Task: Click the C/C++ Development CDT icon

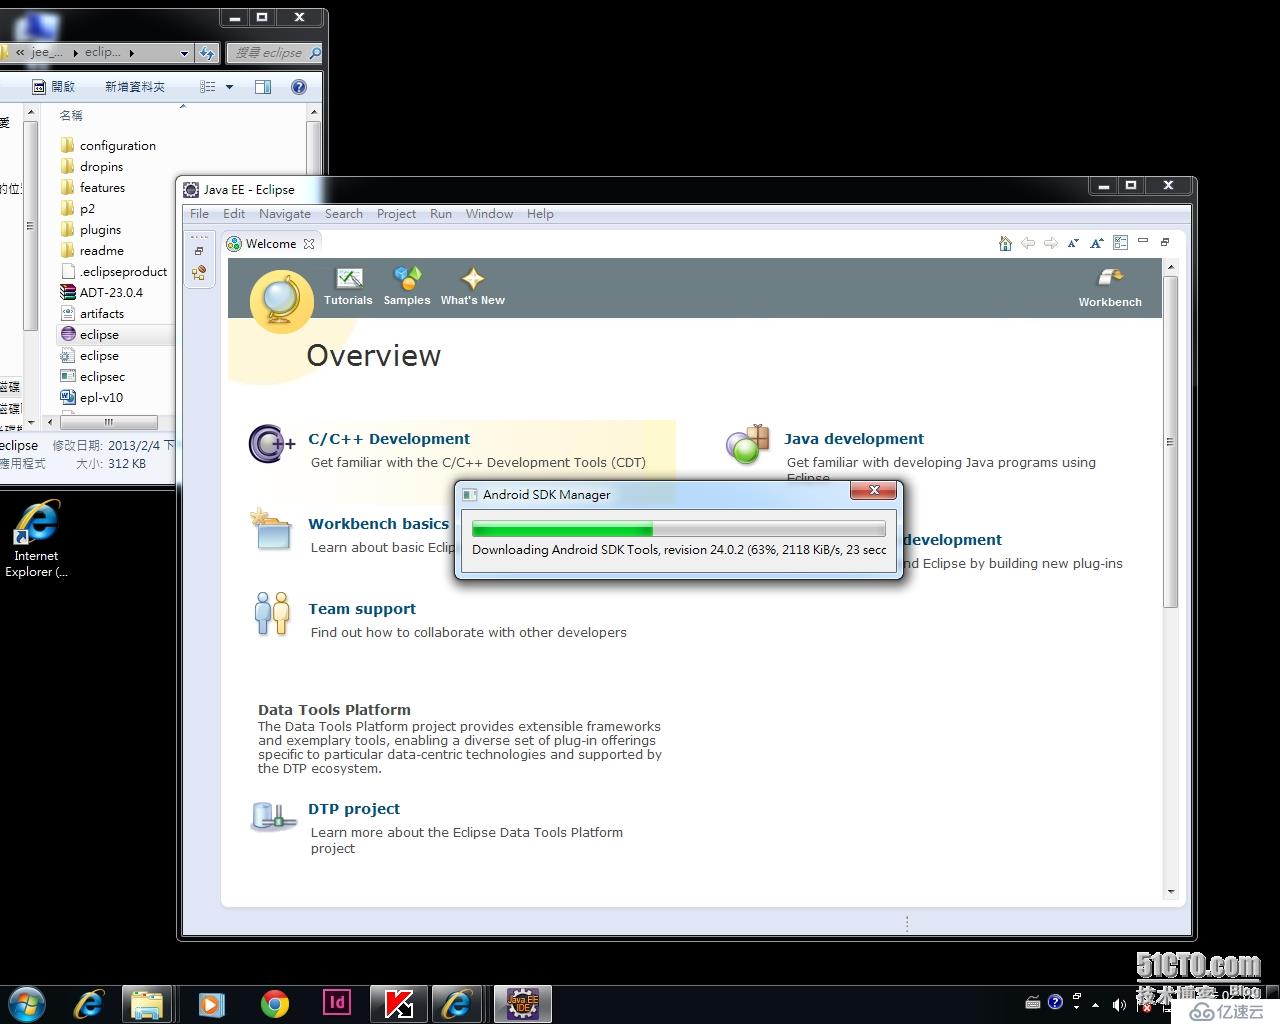Action: [271, 444]
